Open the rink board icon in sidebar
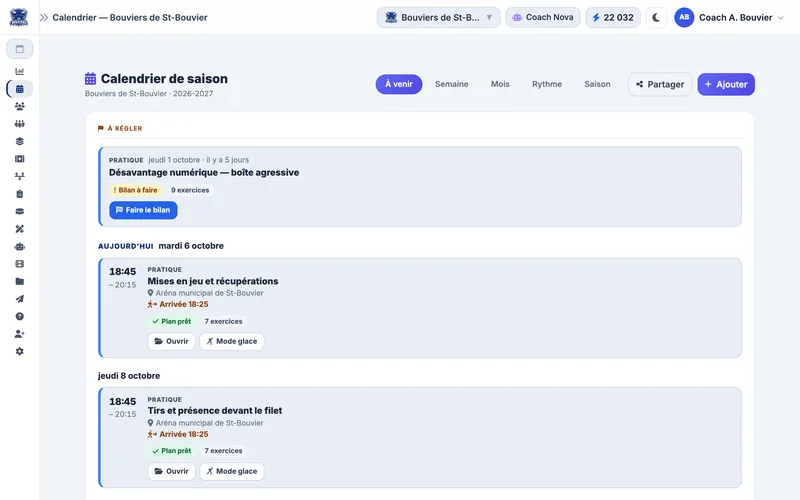Screen dimensions: 800x500 (x=19, y=159)
